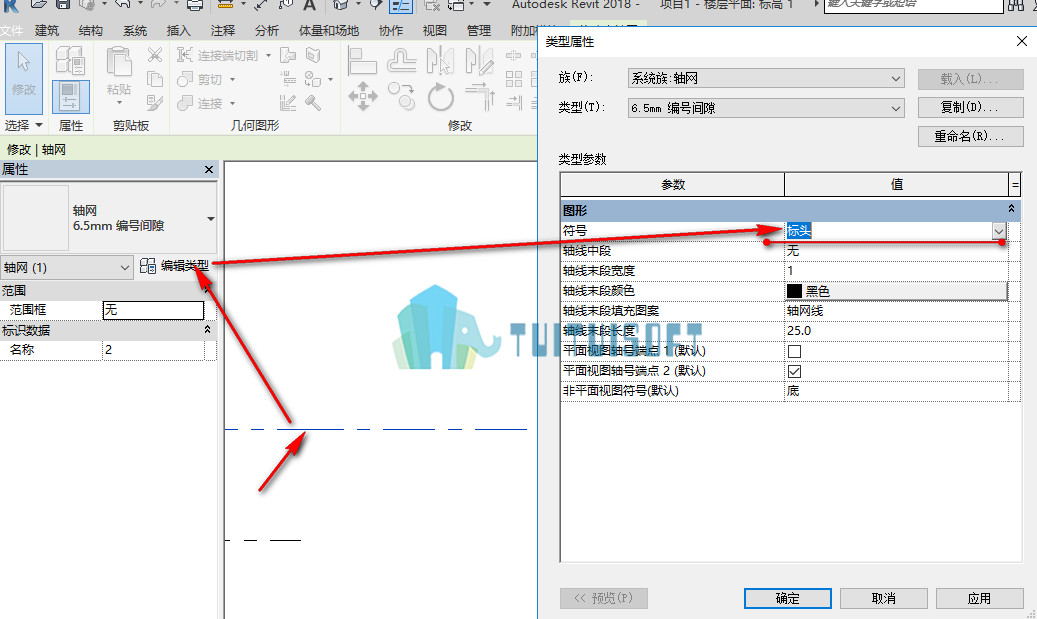Click 编辑类型 button in Properties palette
This screenshot has height=619, width=1037.
tap(175, 266)
